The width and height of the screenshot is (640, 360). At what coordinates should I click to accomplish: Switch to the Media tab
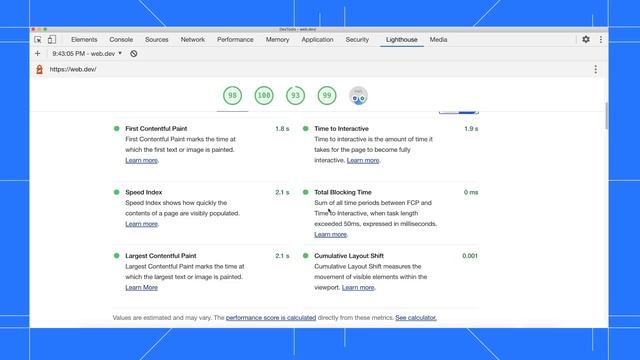pos(438,40)
